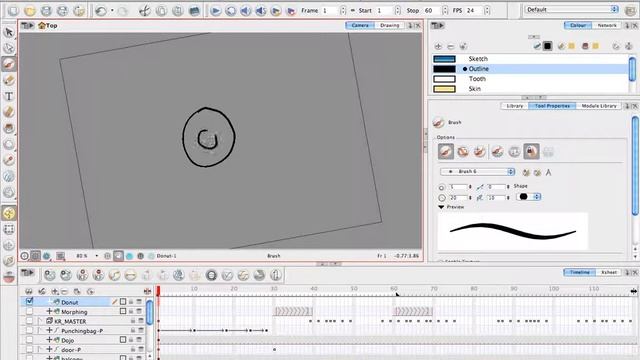Collapse the brush Preview section
This screenshot has width=640, height=360.
pos(441,207)
